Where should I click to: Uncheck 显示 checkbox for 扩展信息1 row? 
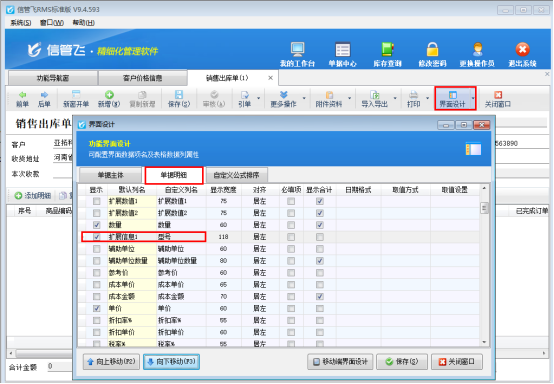96,237
